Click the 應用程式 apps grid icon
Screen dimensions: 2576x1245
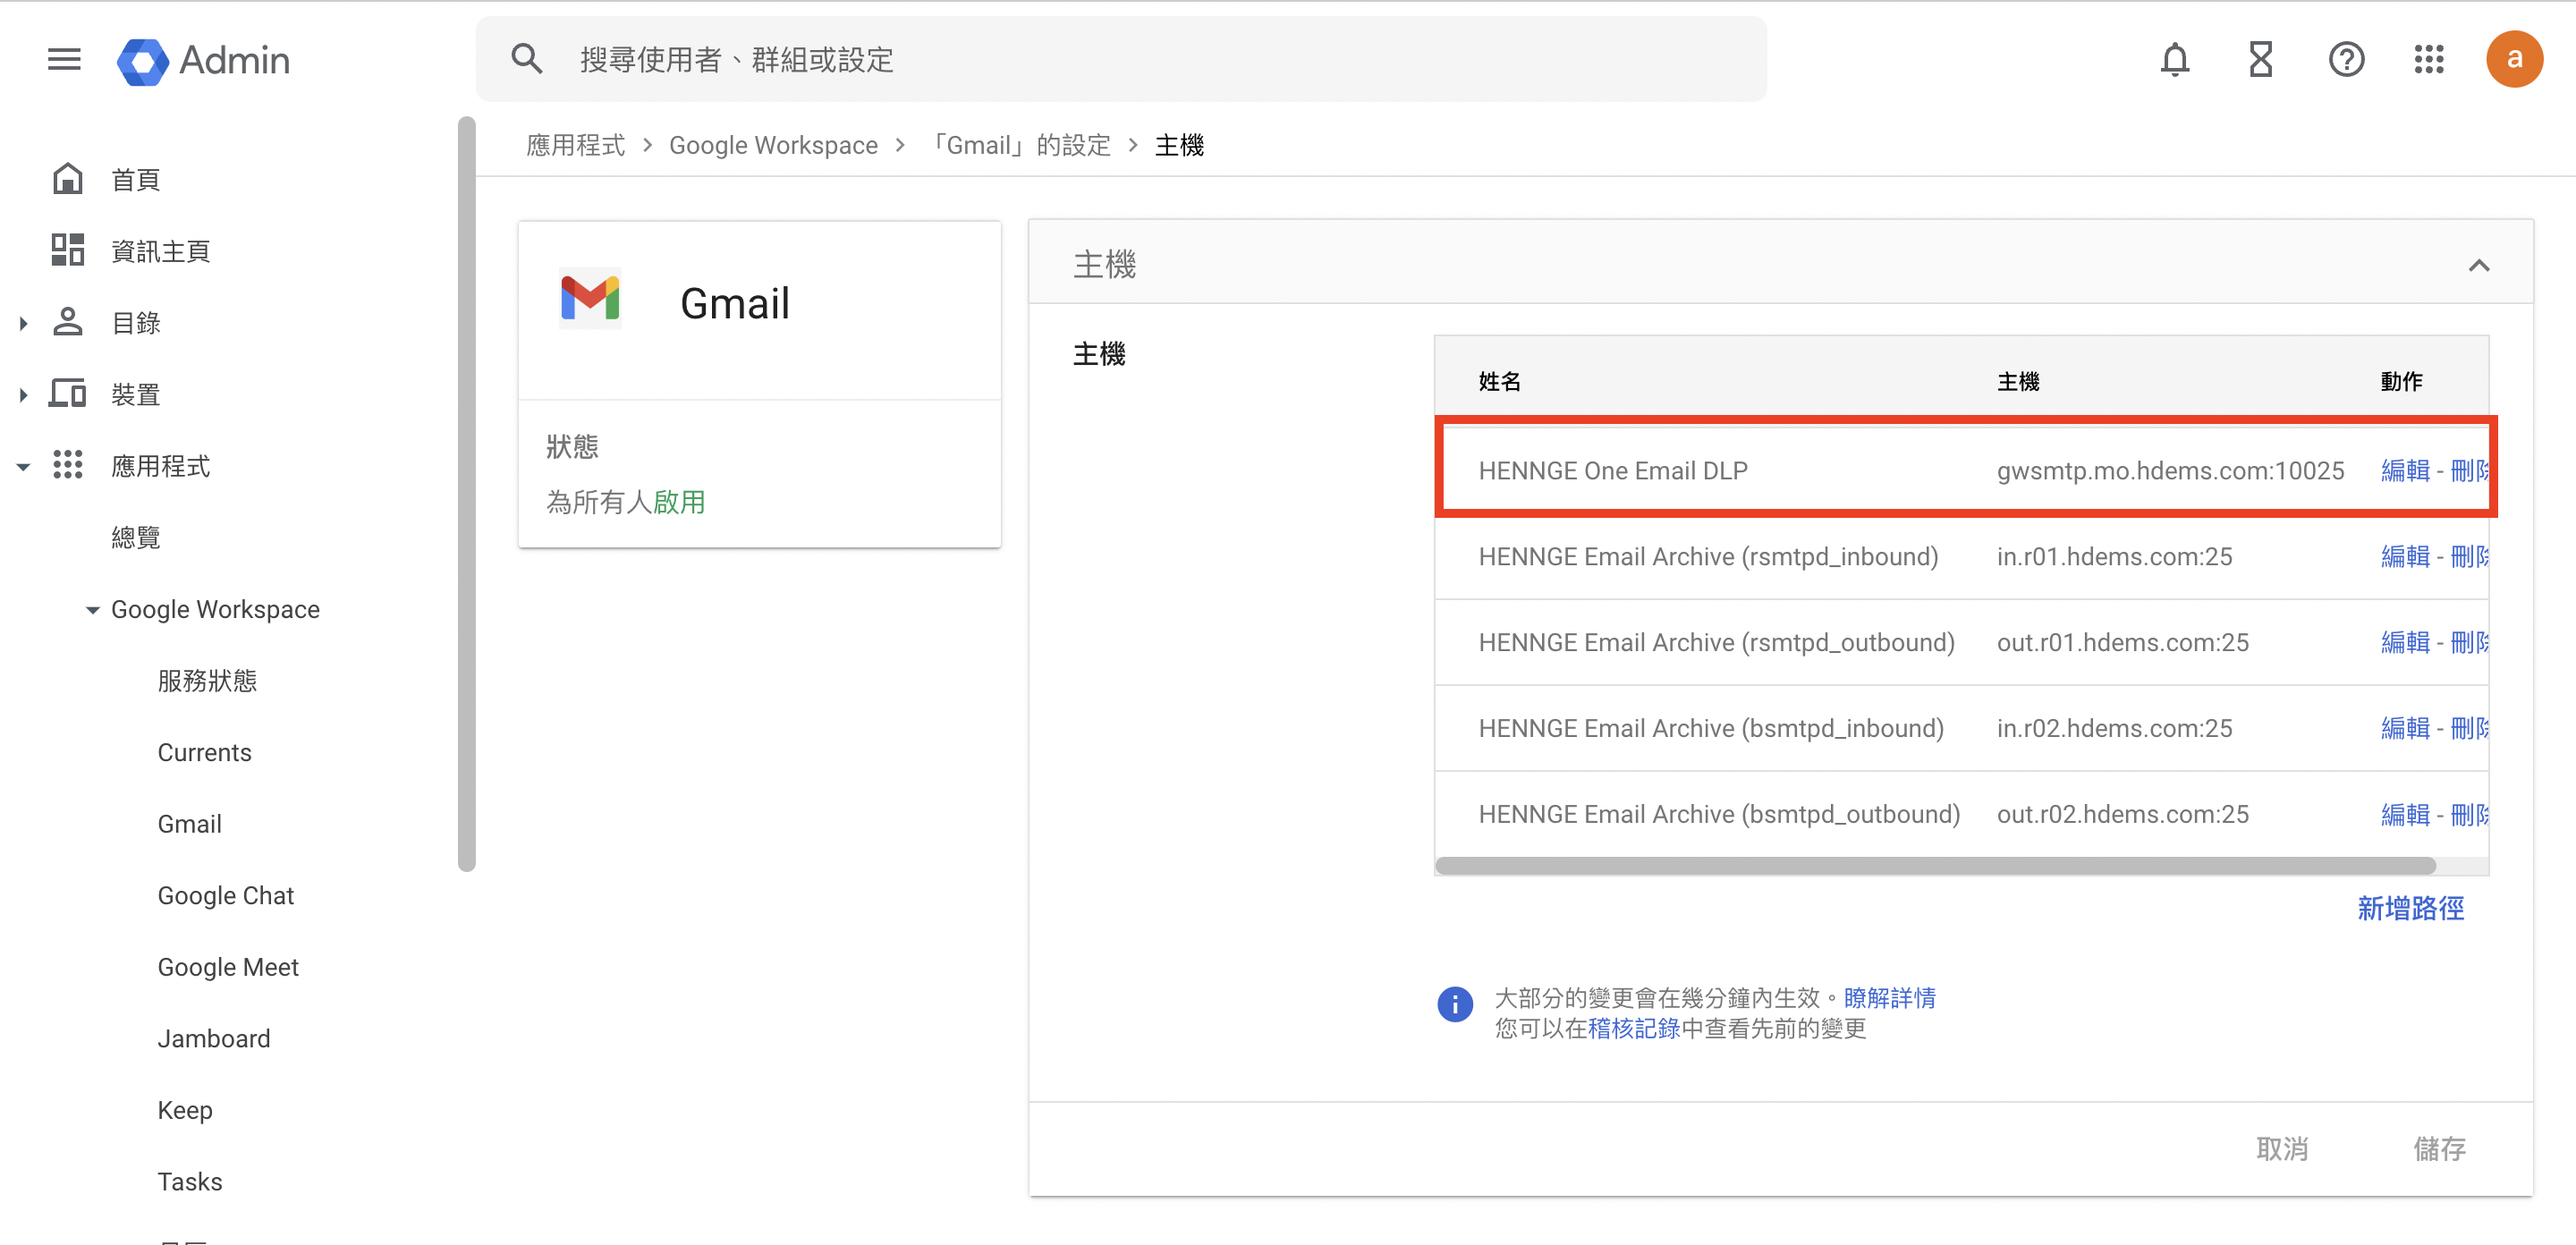pos(67,465)
